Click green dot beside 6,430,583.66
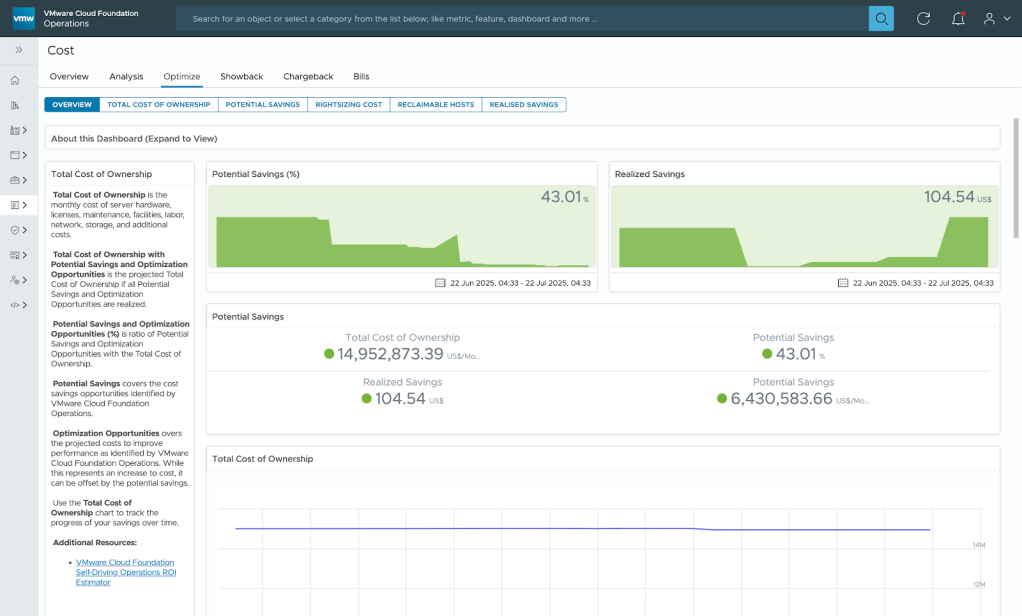Image resolution: width=1022 pixels, height=616 pixels. [722, 398]
